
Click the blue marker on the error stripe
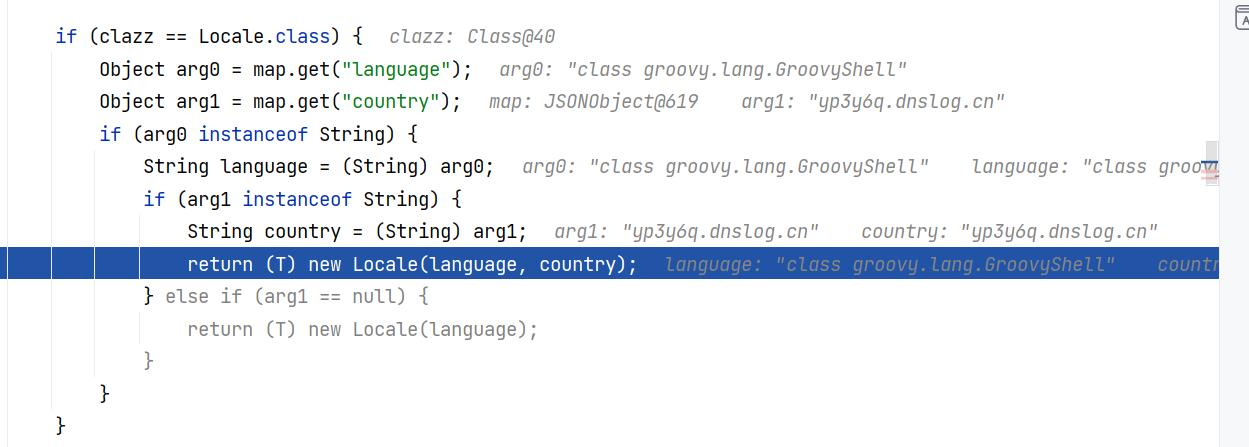tap(1210, 162)
